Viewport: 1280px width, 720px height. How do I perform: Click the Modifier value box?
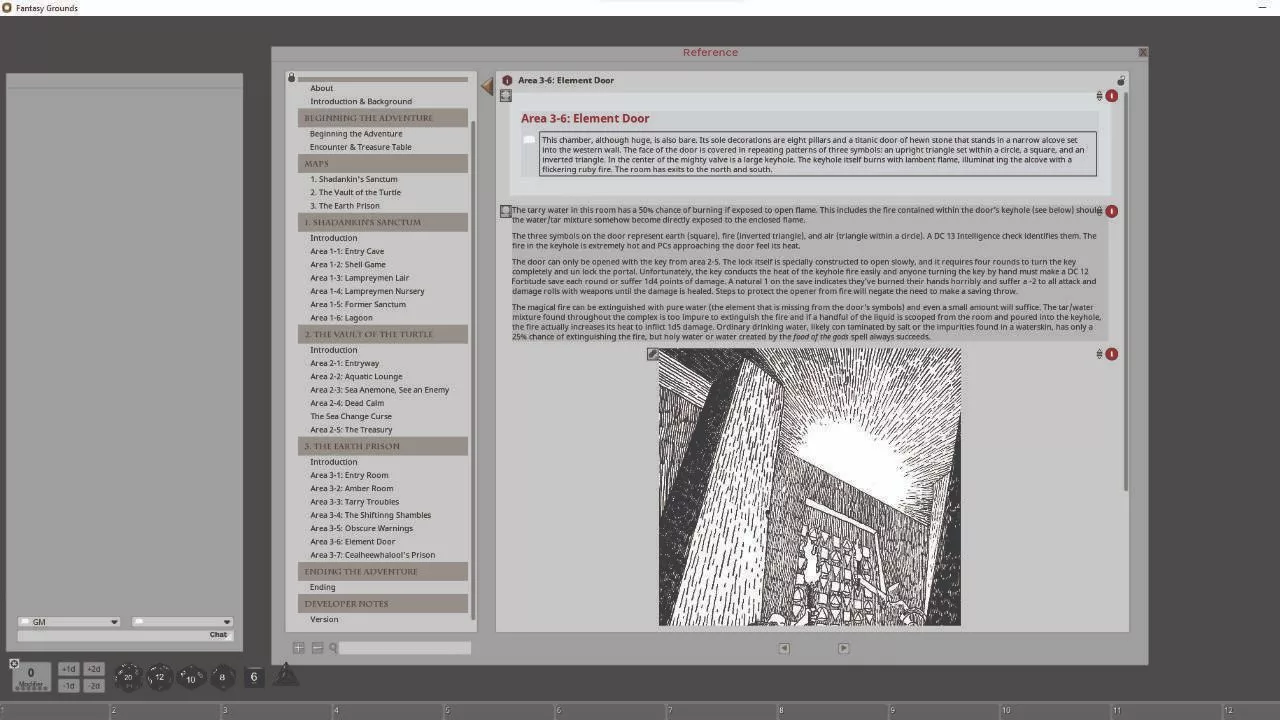[x=30, y=676]
